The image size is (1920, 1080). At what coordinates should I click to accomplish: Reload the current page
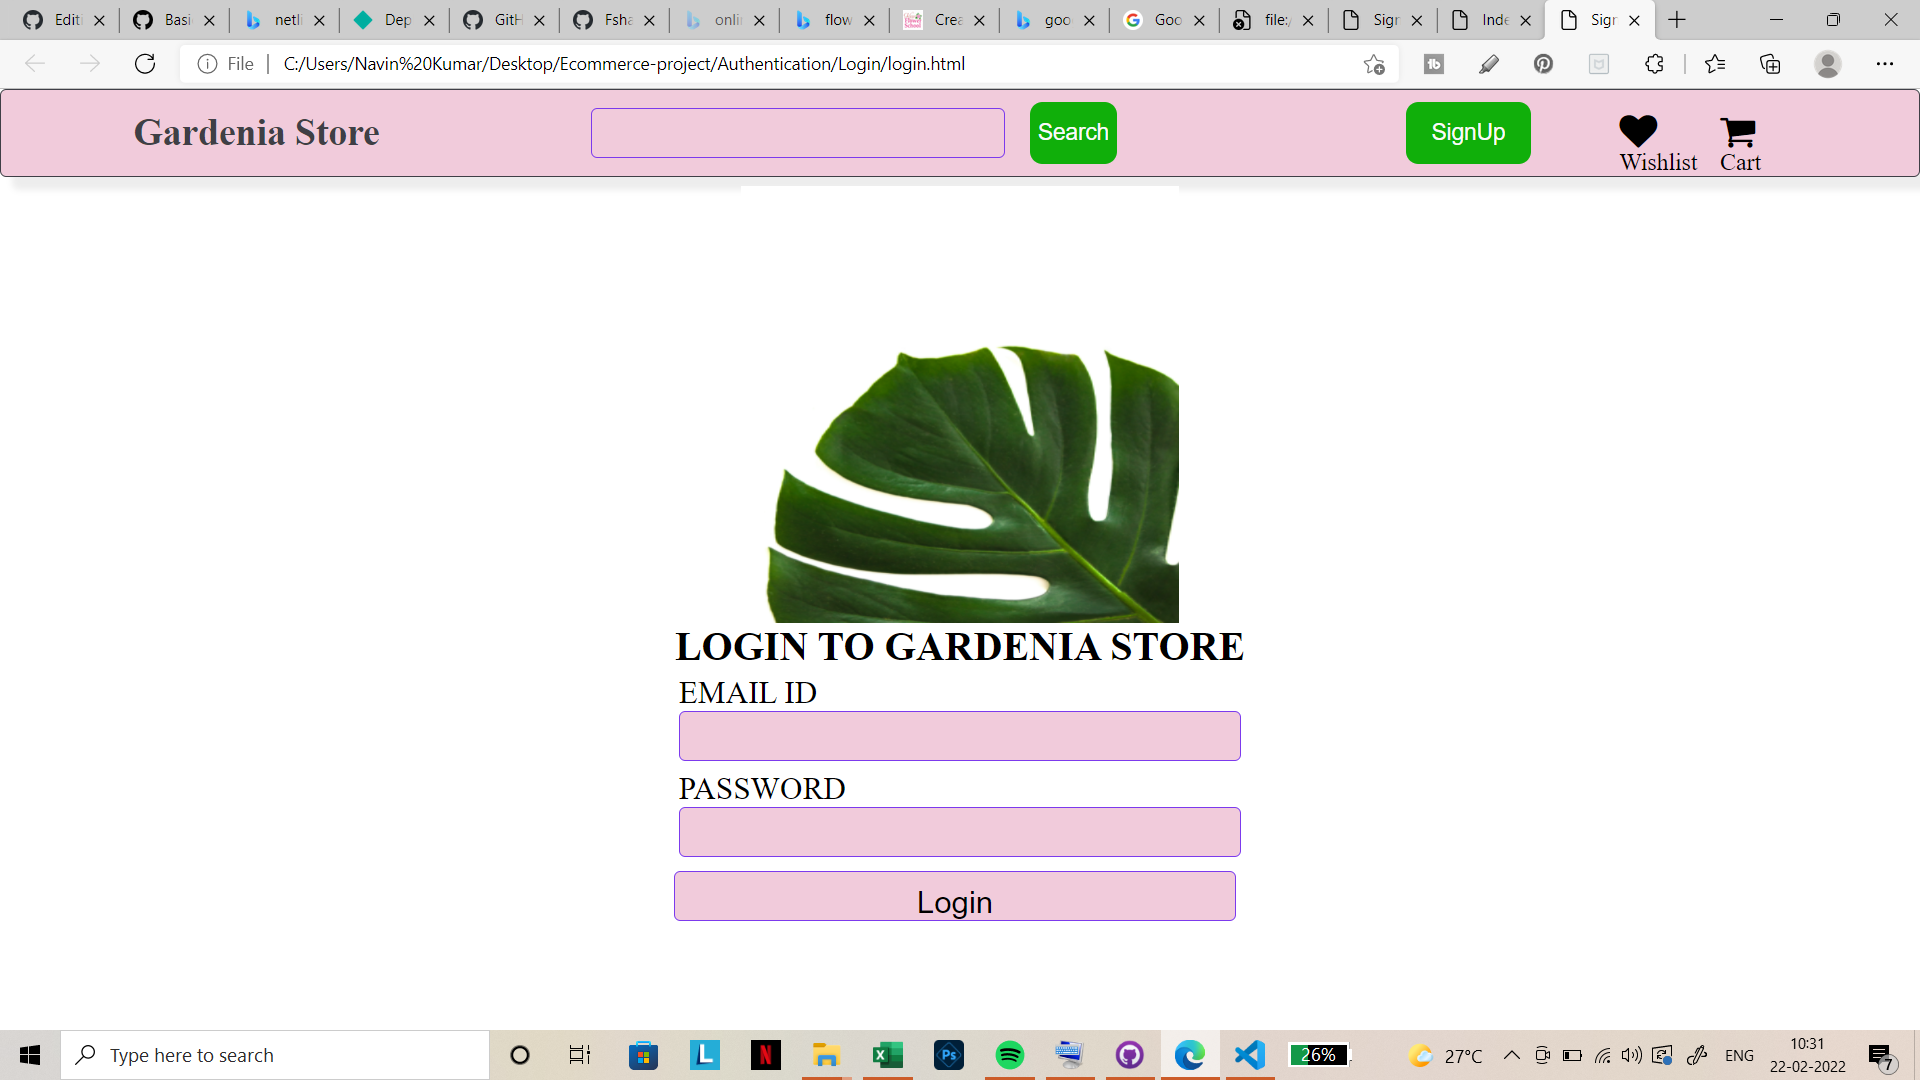145,63
